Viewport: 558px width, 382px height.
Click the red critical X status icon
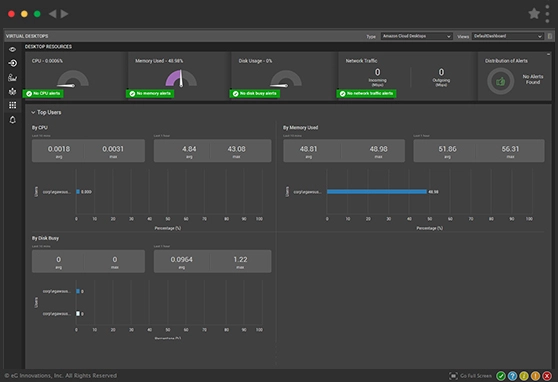tap(547, 376)
